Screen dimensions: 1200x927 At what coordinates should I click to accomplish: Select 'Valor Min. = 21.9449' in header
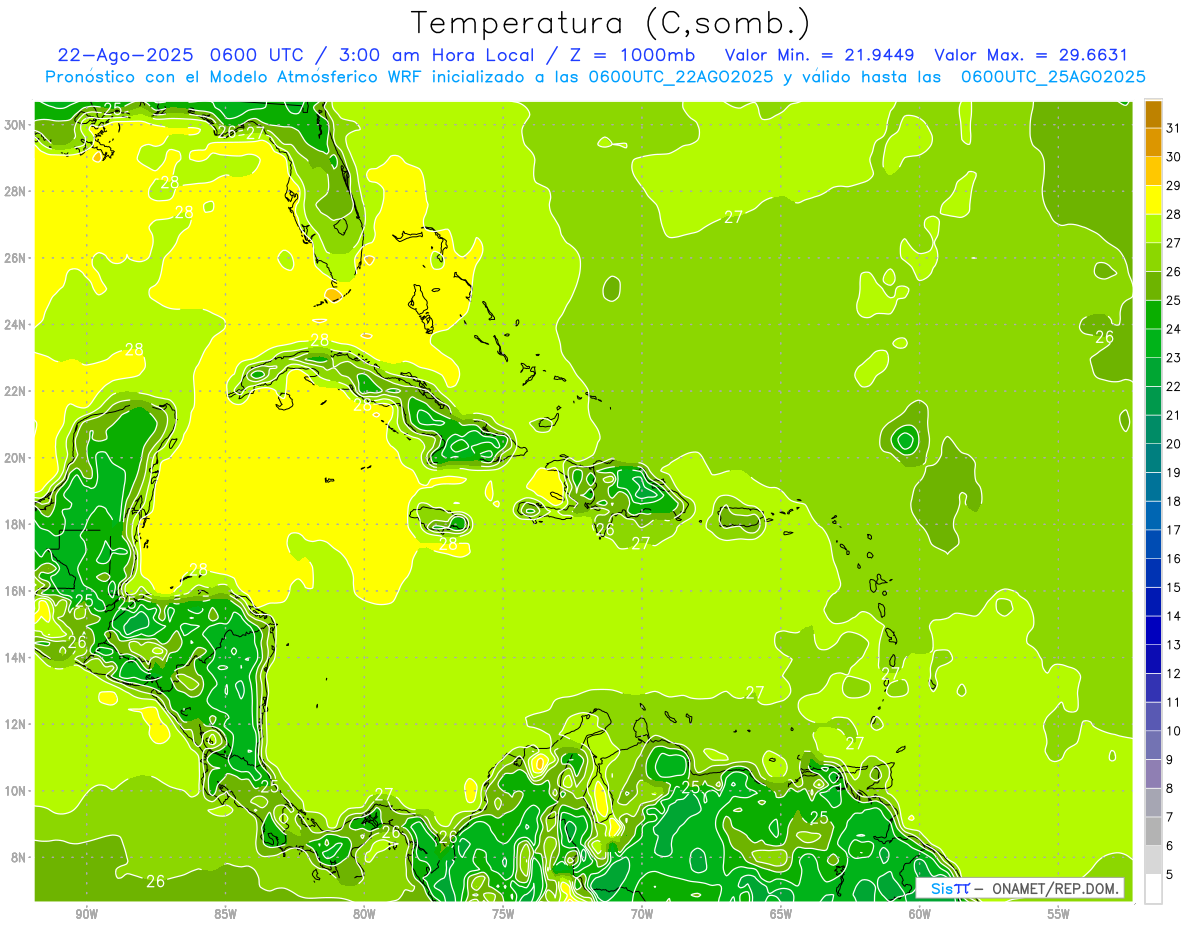[x=820, y=55]
